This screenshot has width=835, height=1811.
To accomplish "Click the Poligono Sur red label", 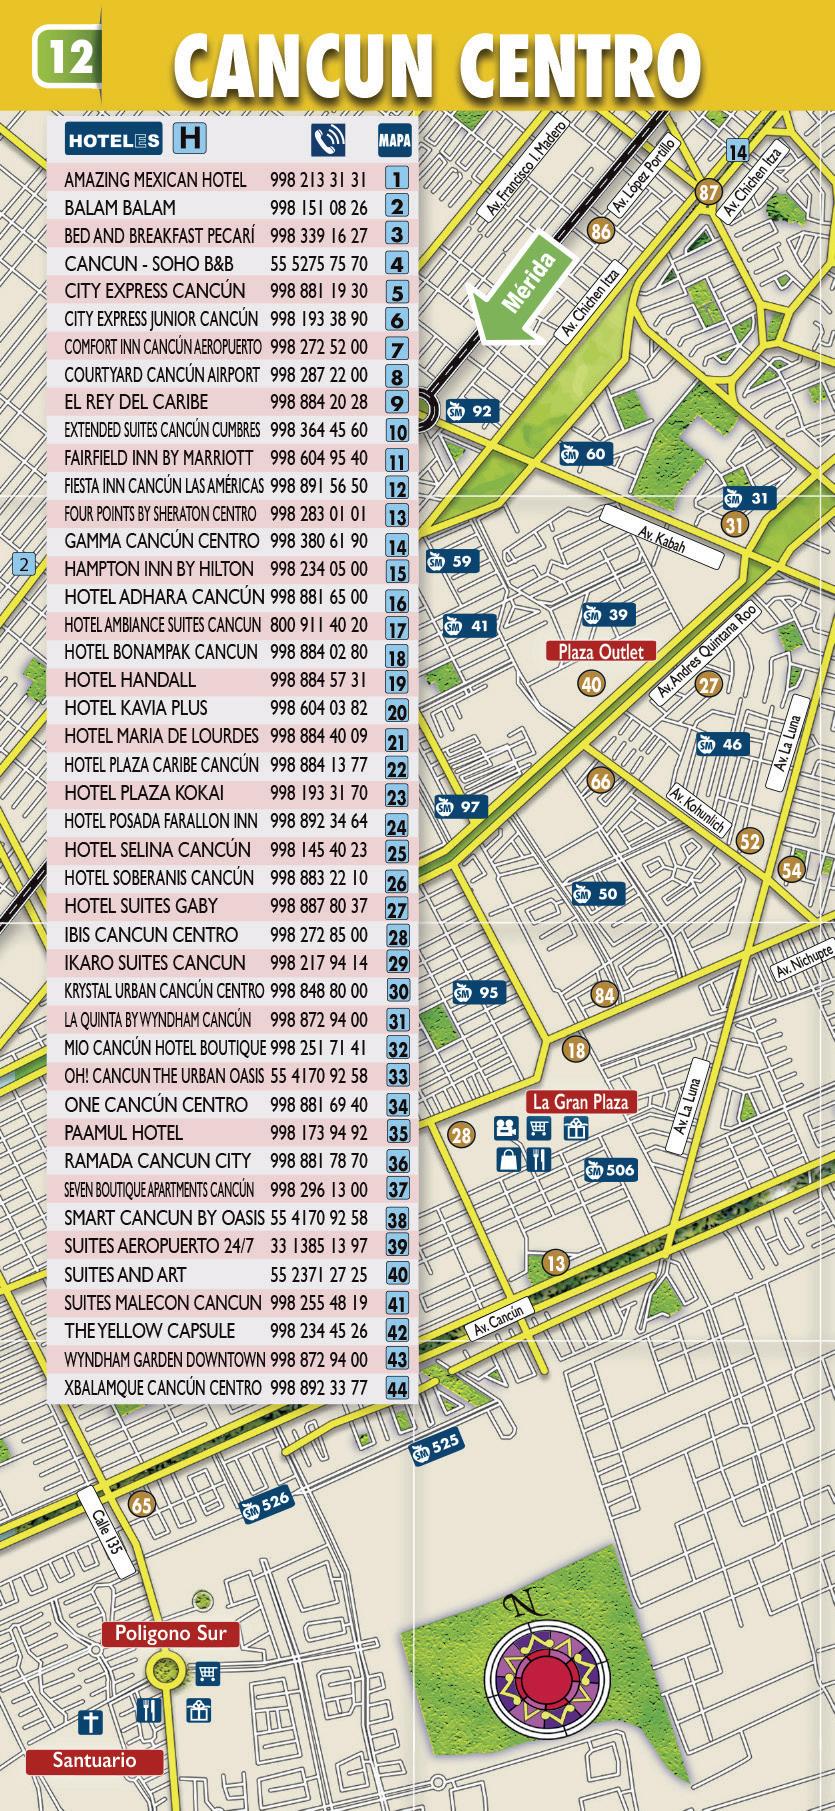I will [170, 1634].
